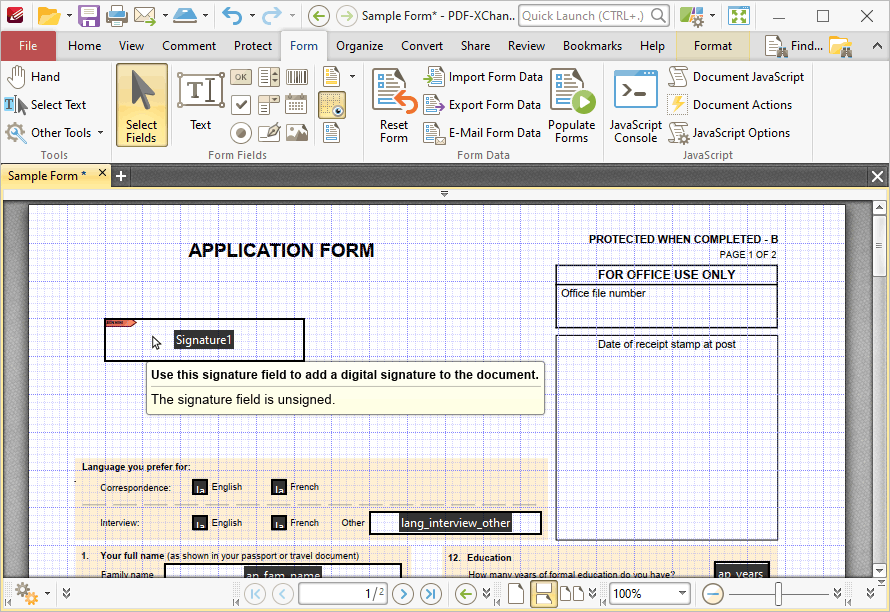The image size is (890, 612).
Task: Insert an OK push button field
Action: point(241,77)
